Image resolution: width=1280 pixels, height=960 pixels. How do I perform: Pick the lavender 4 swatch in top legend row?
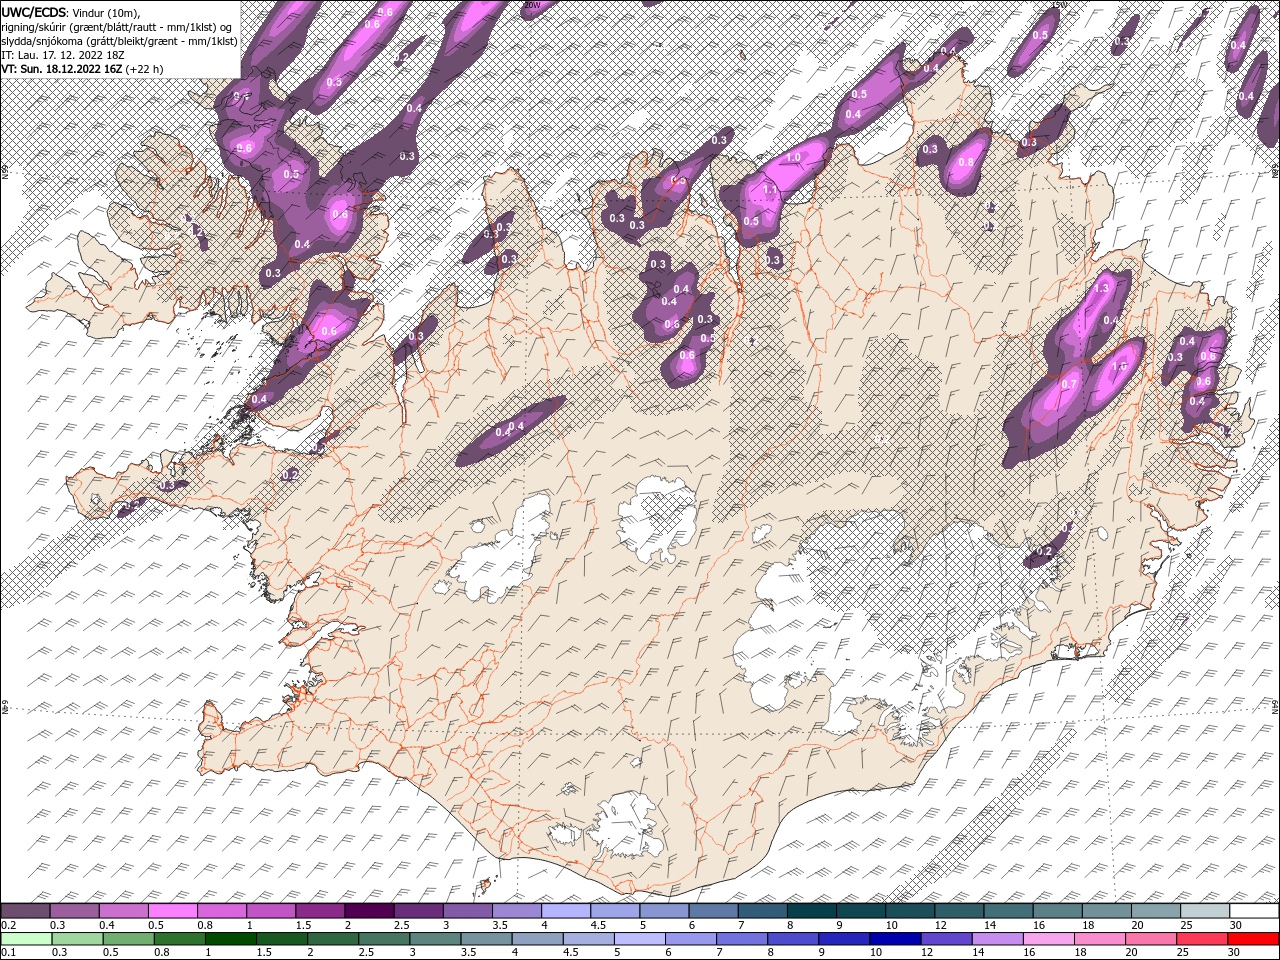tap(565, 911)
